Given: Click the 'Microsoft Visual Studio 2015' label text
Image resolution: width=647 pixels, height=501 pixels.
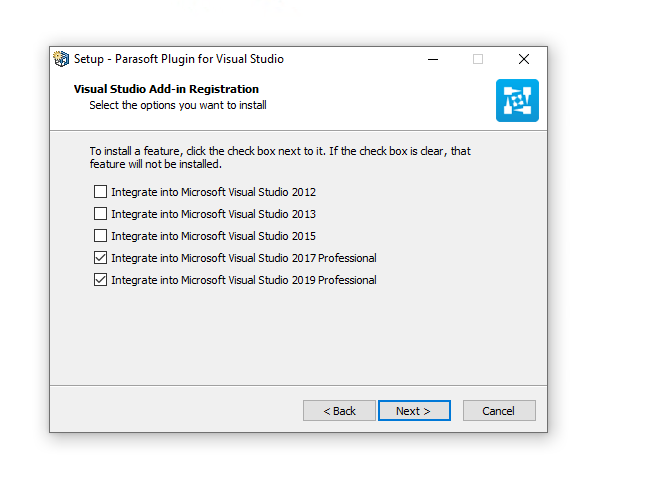Looking at the screenshot, I should click(248, 236).
